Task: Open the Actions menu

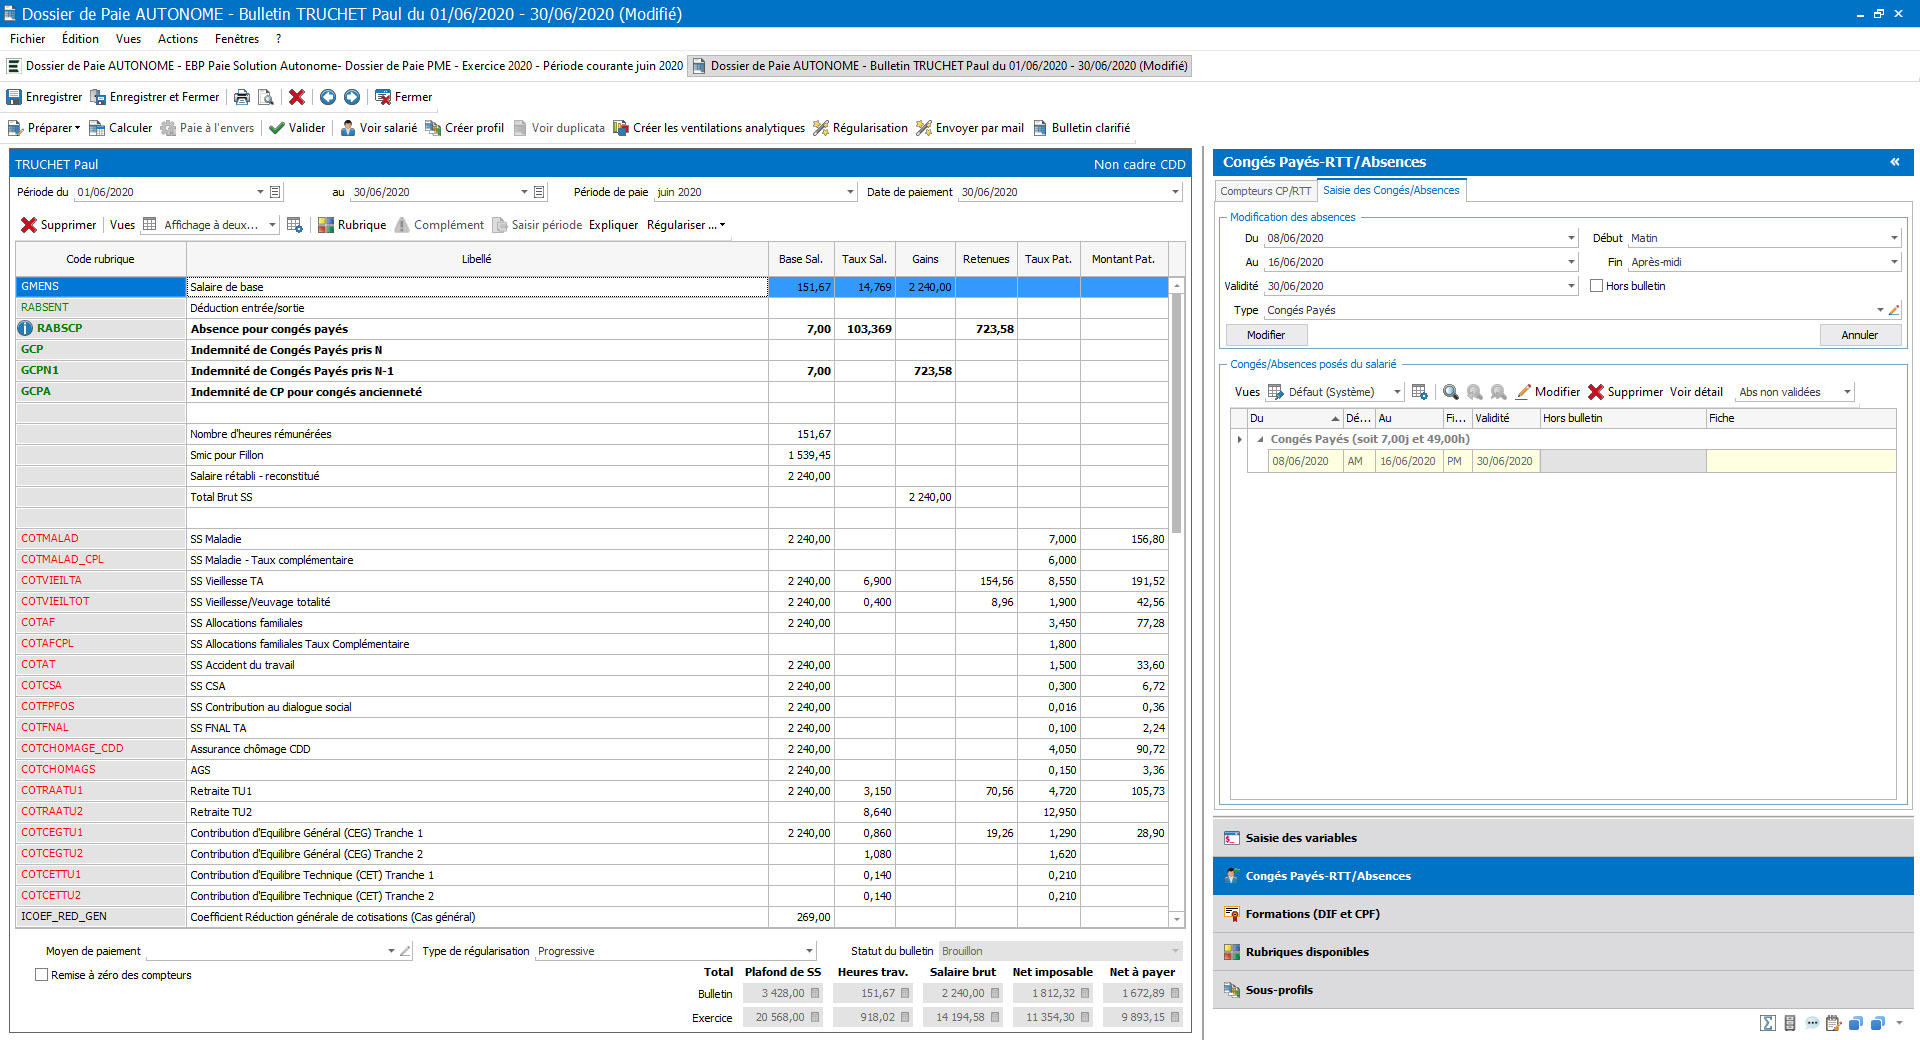Action: (177, 39)
